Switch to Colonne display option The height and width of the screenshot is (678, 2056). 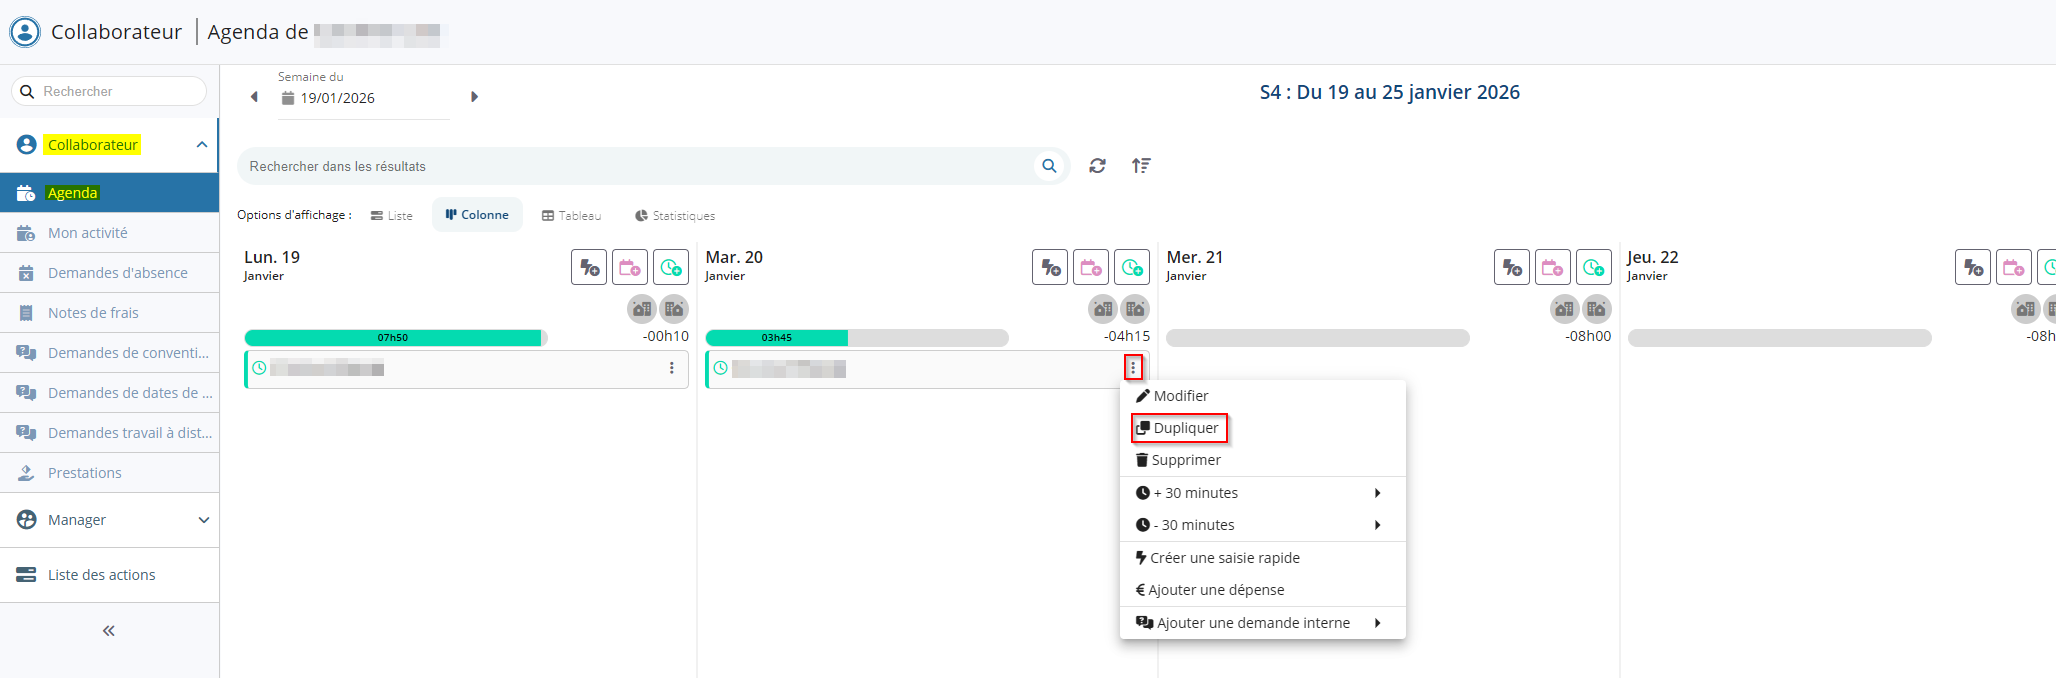coord(477,215)
